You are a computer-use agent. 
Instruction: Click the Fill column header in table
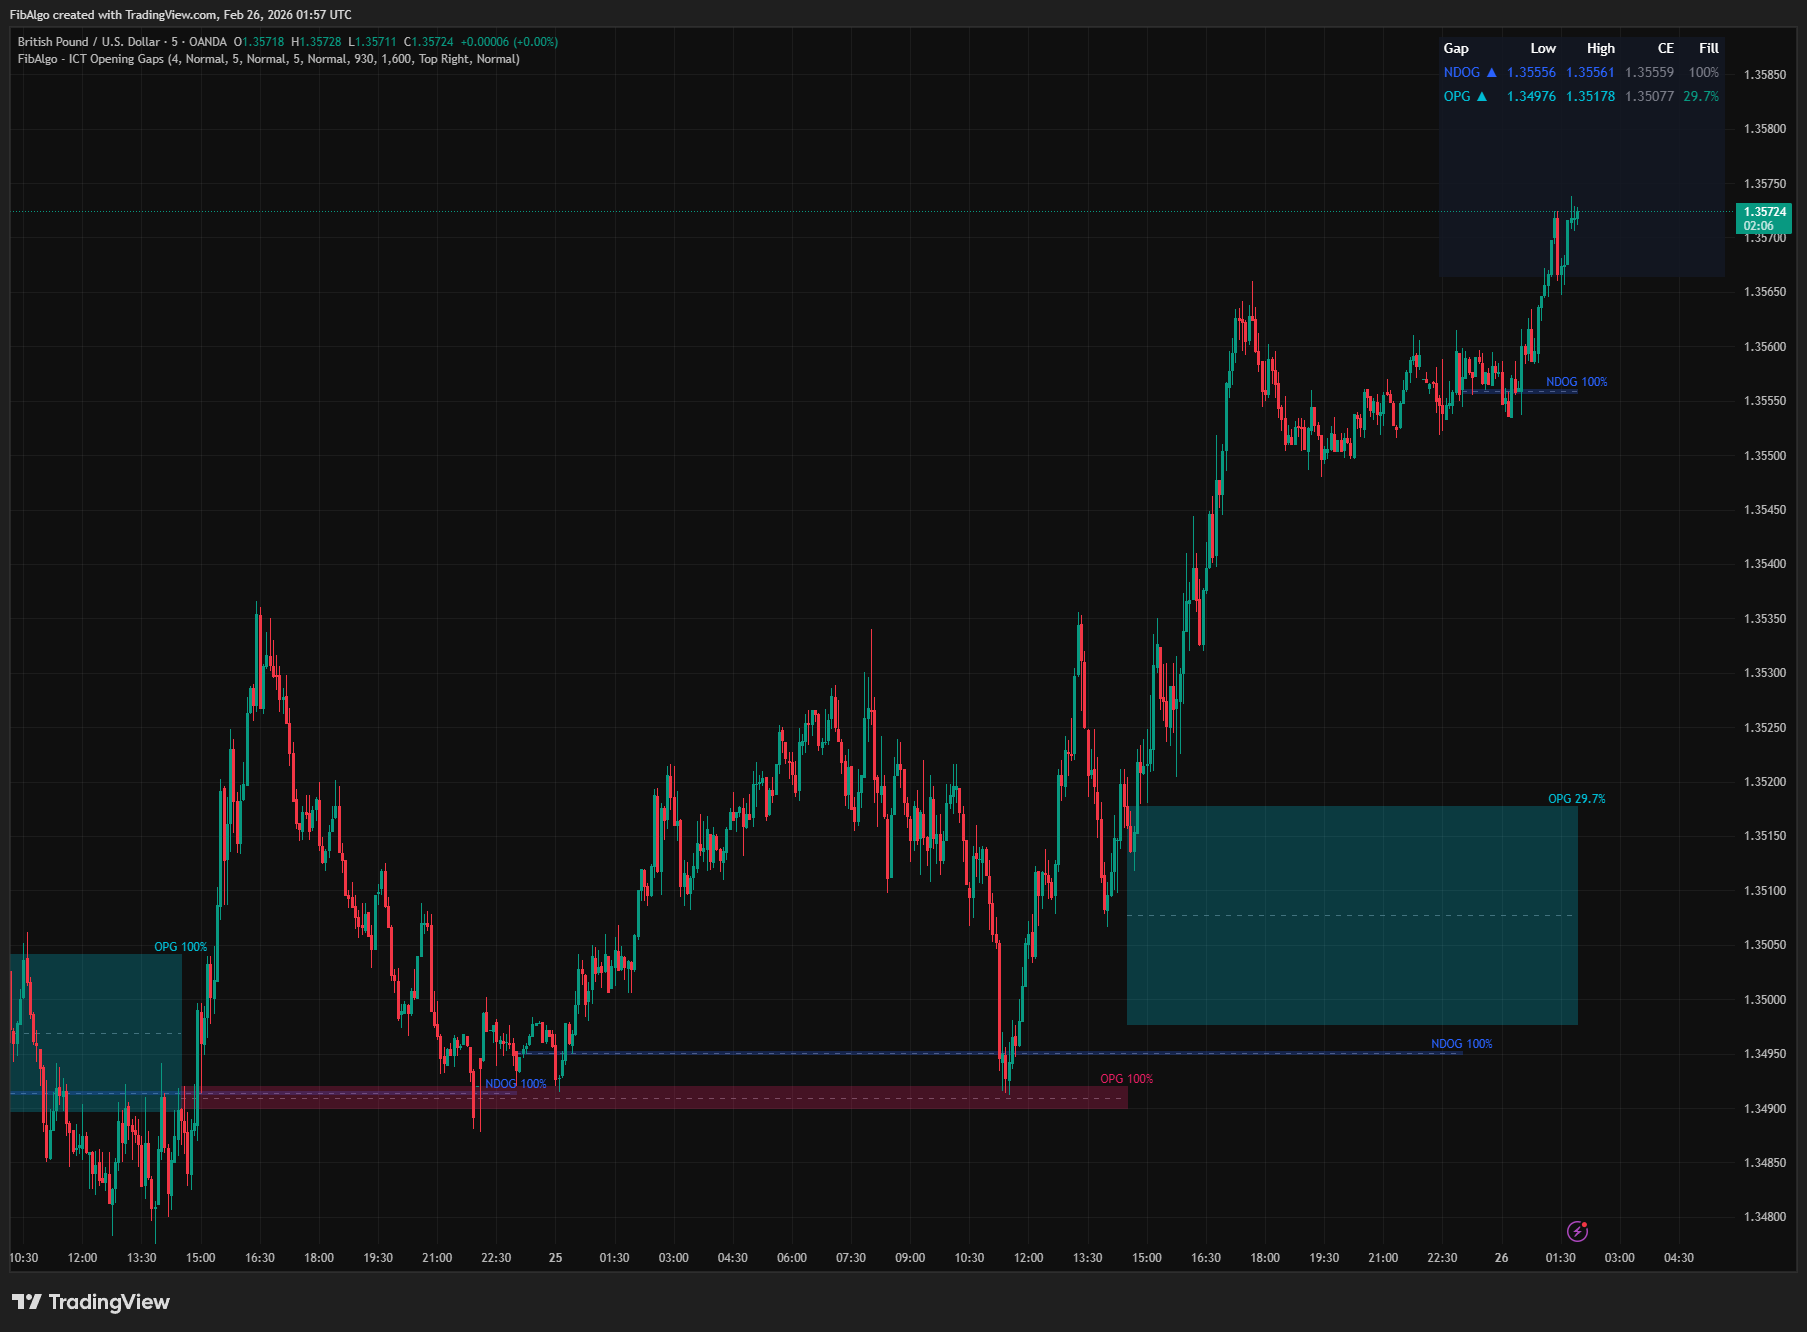[1708, 48]
